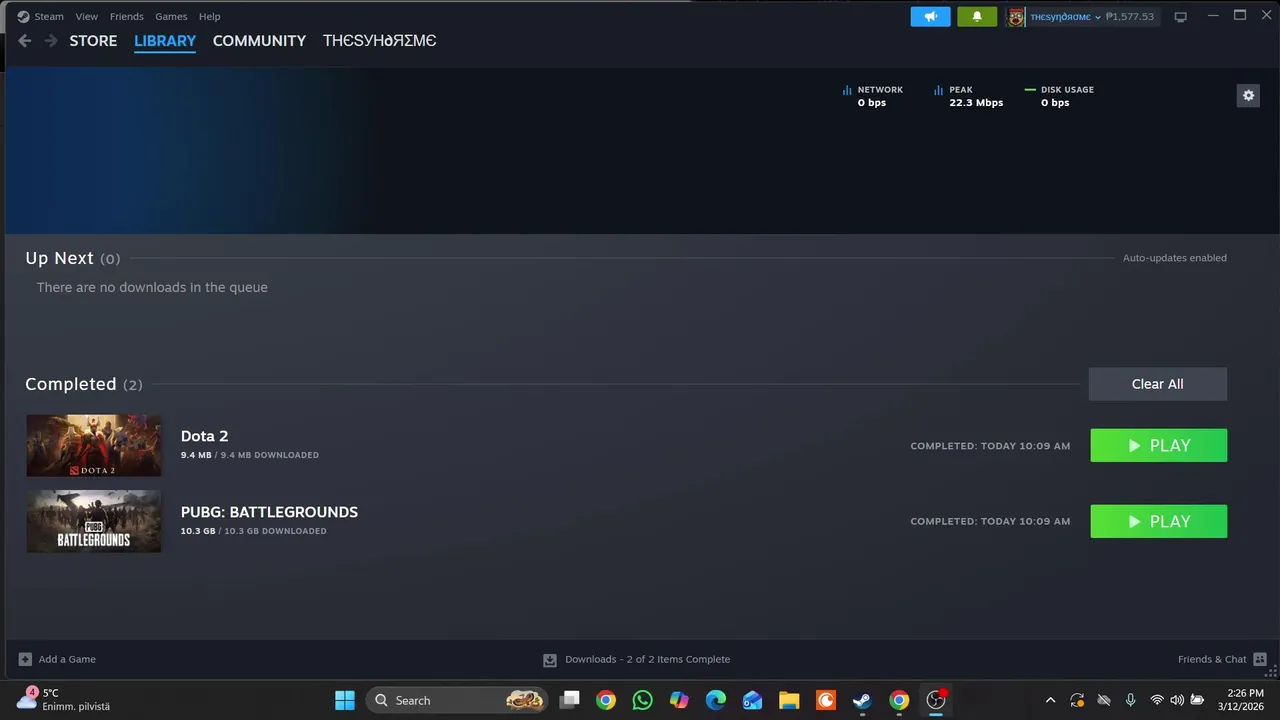Open WhatsApp from the taskbar

click(642, 700)
